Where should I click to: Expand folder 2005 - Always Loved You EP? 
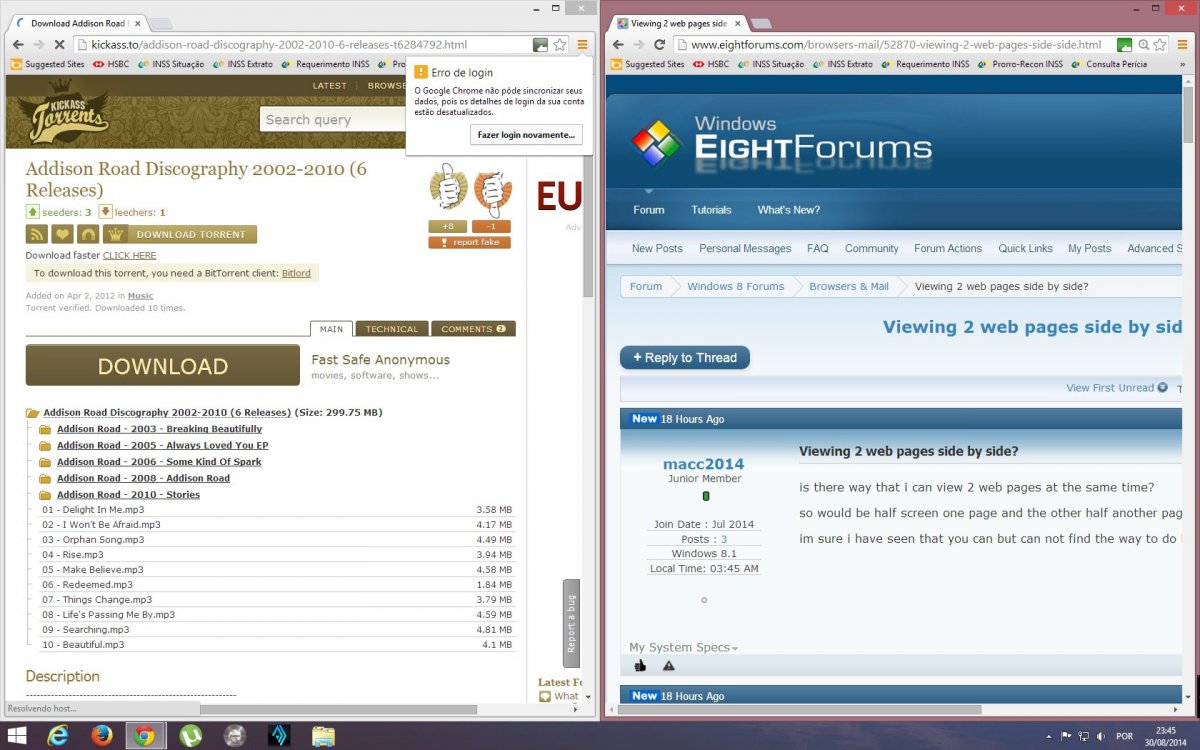click(45, 445)
